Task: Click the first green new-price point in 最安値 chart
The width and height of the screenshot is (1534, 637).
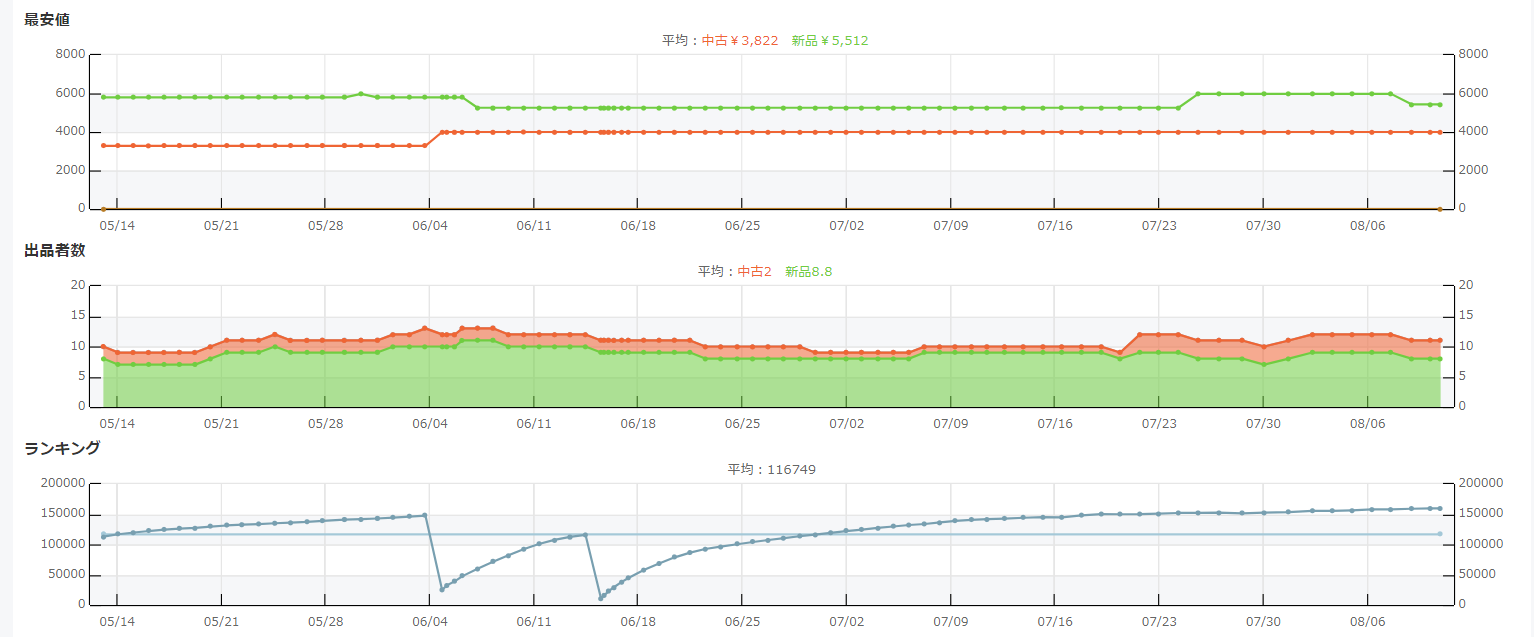Action: click(103, 97)
